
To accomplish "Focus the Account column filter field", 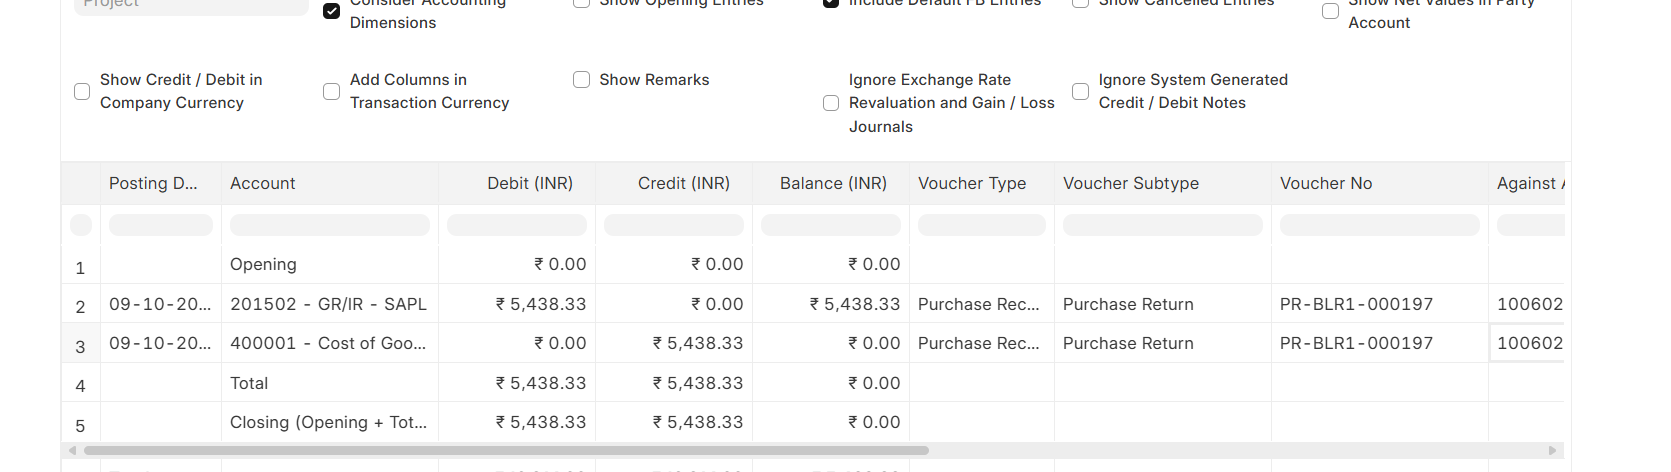I will (329, 226).
